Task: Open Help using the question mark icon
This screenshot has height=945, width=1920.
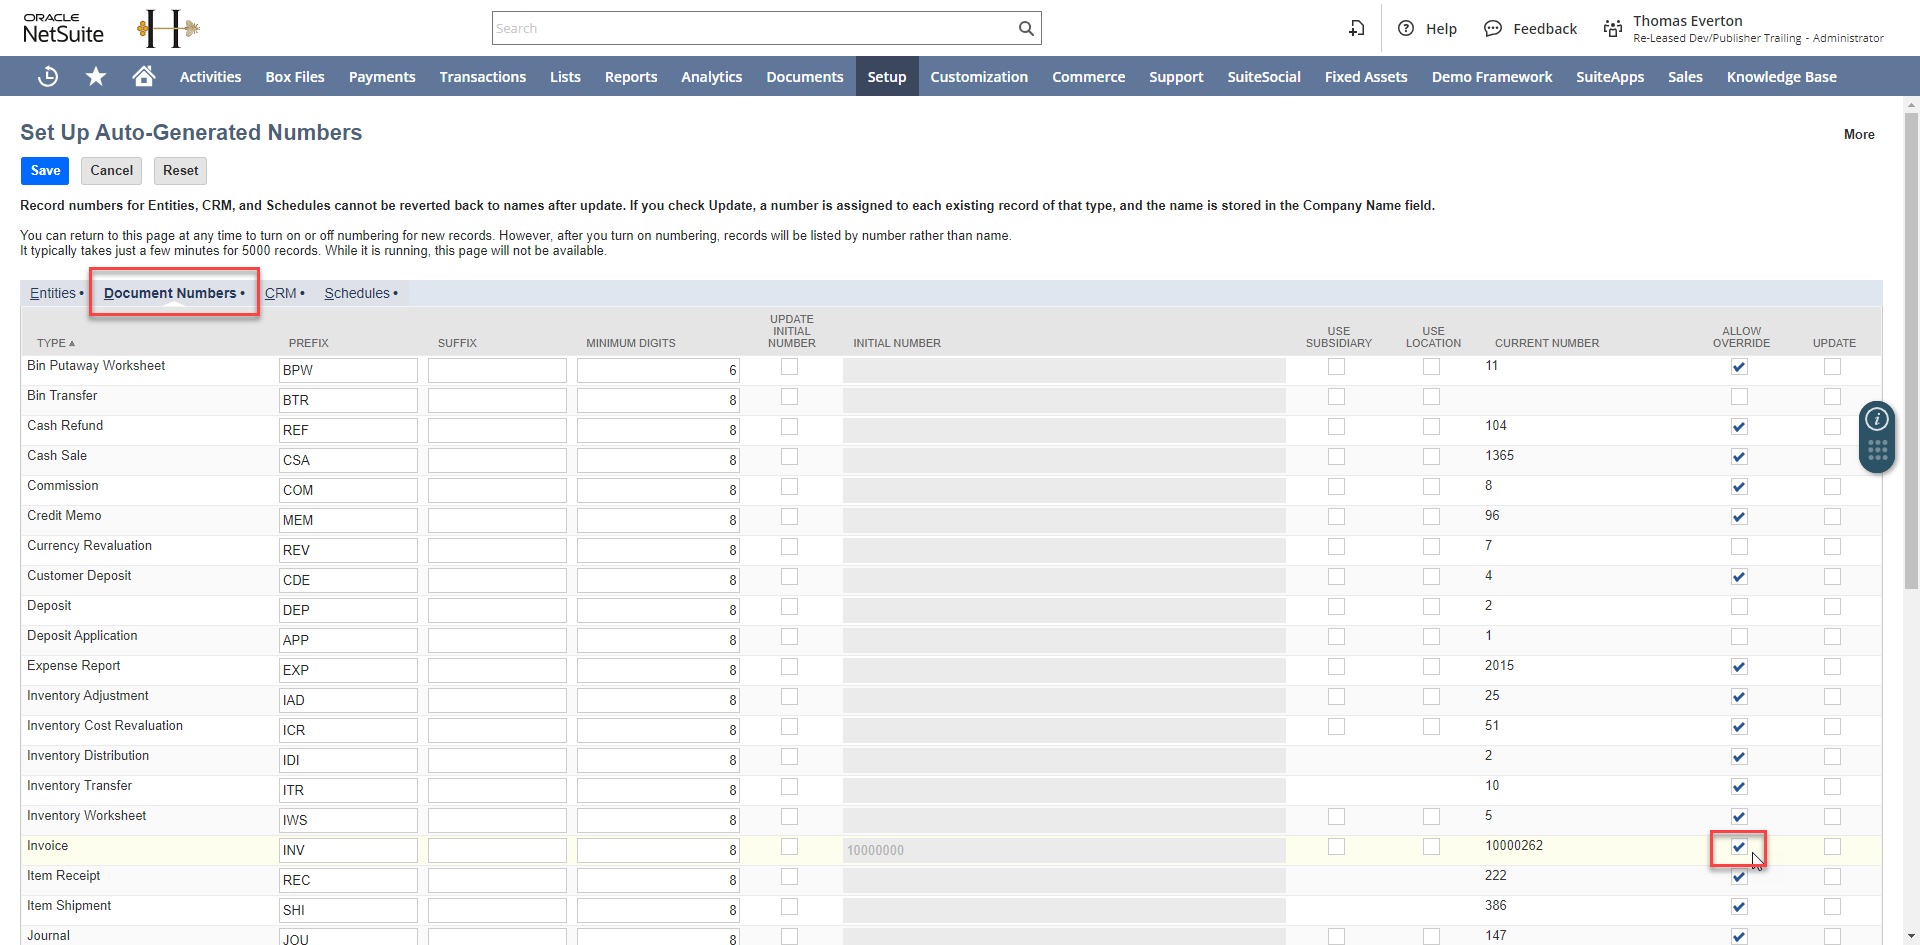Action: tap(1406, 28)
